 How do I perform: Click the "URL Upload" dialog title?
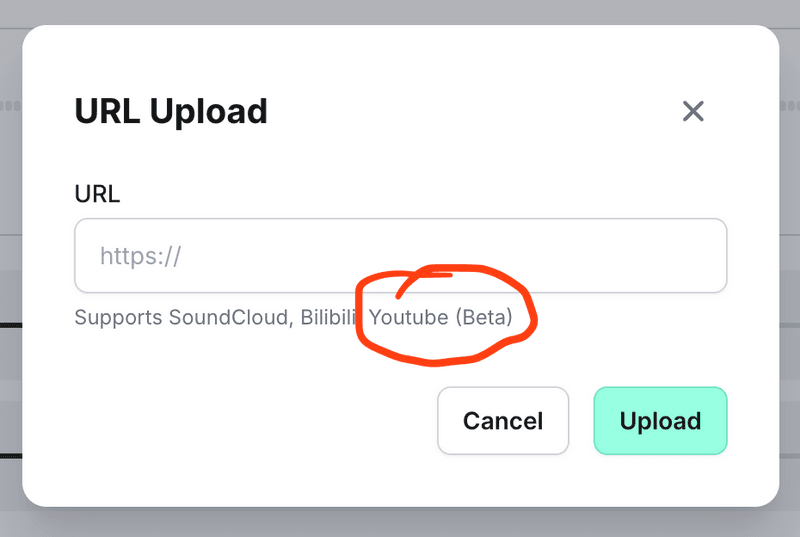coord(171,112)
